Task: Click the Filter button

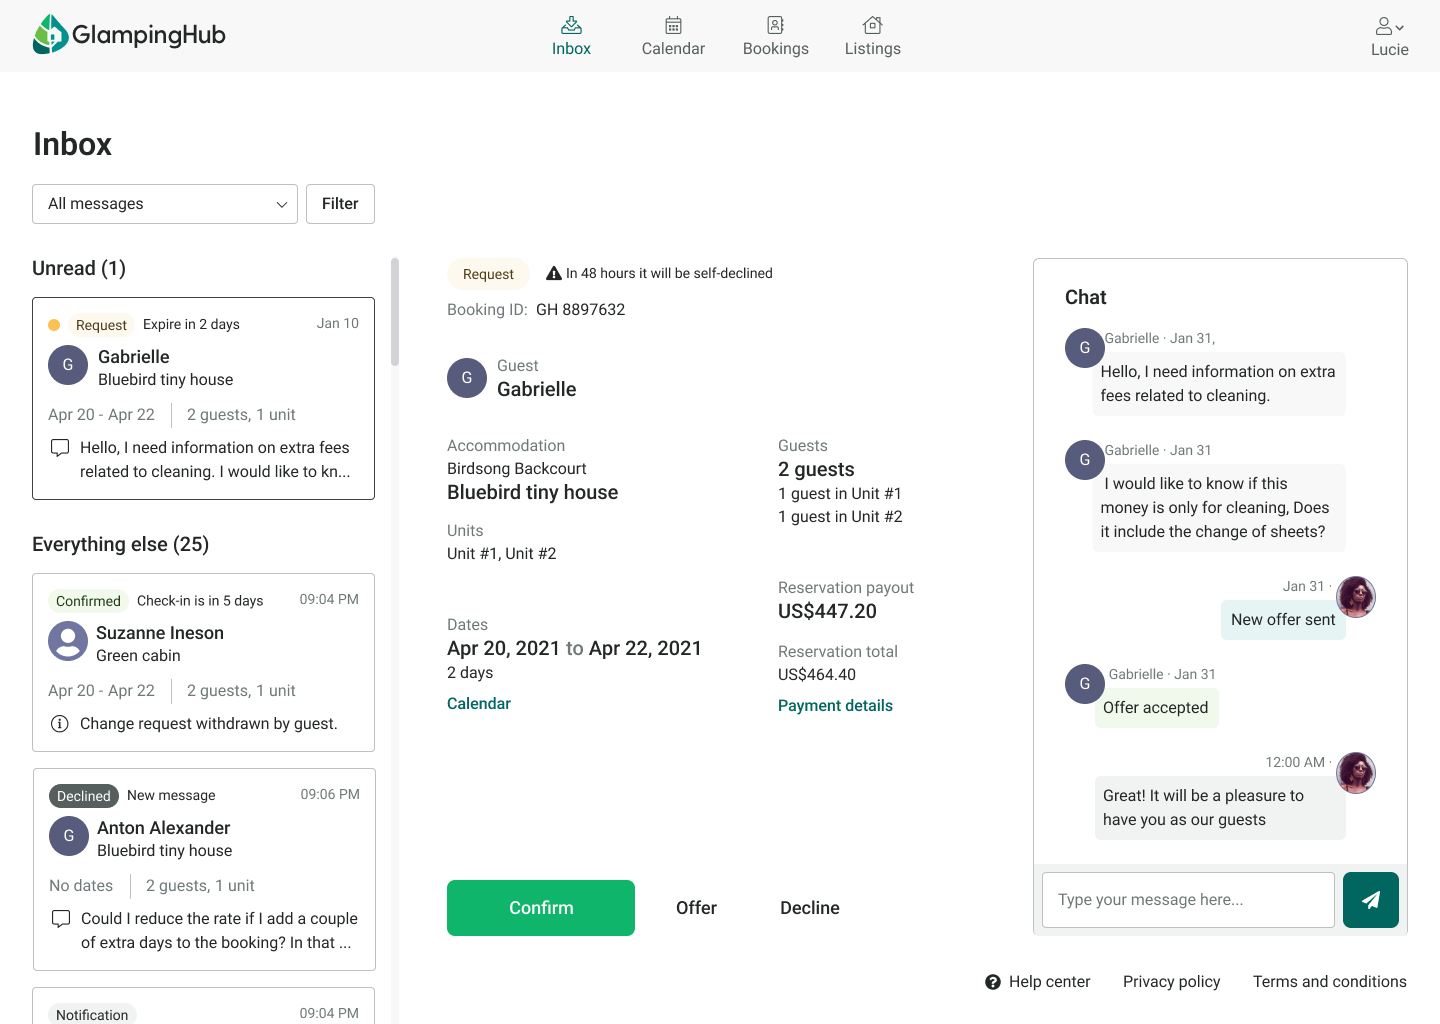Action: (x=340, y=204)
